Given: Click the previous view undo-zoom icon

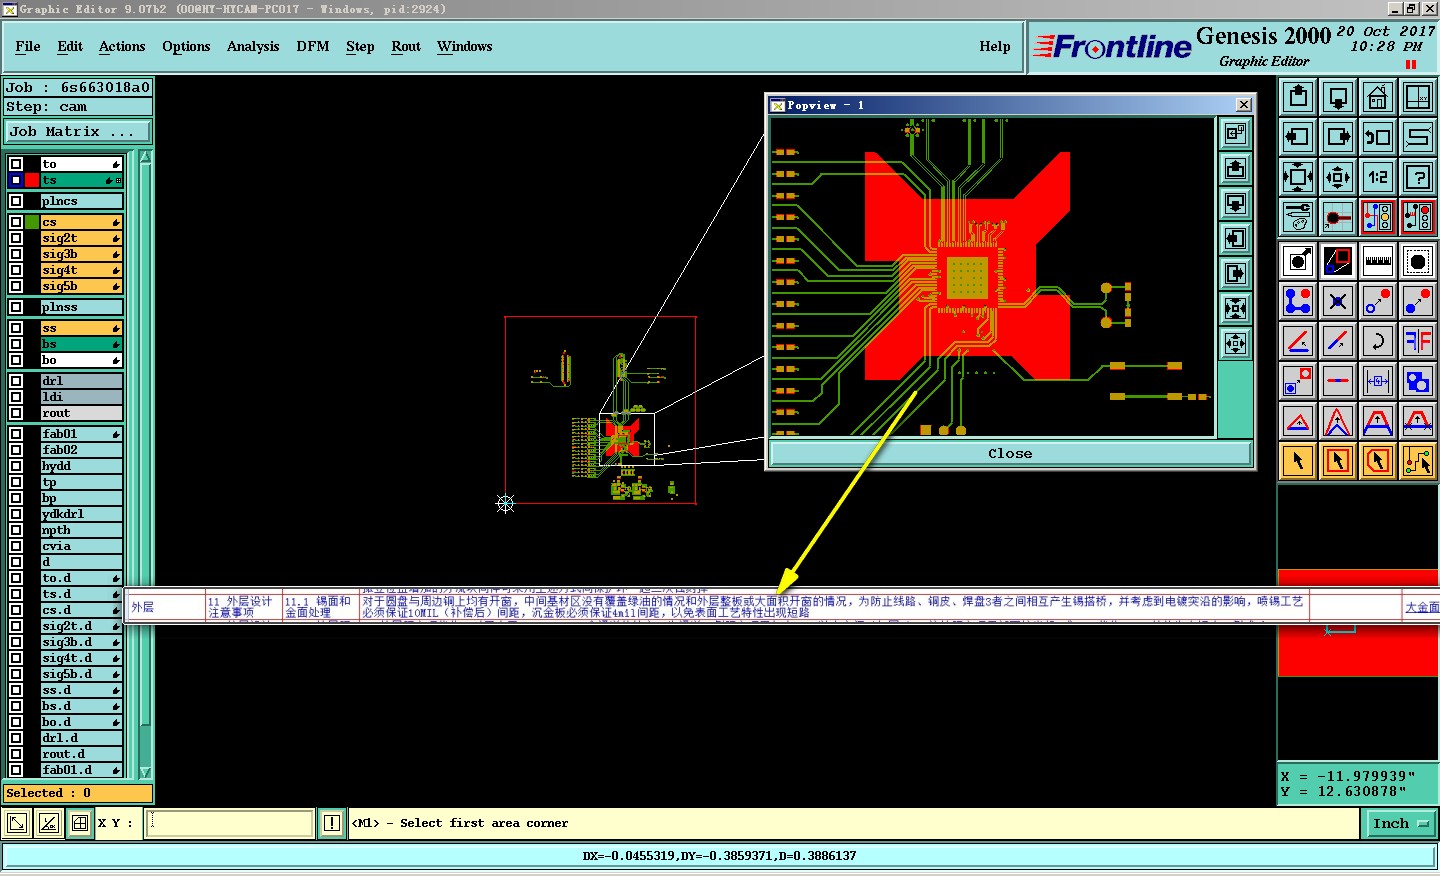Looking at the screenshot, I should (1378, 137).
